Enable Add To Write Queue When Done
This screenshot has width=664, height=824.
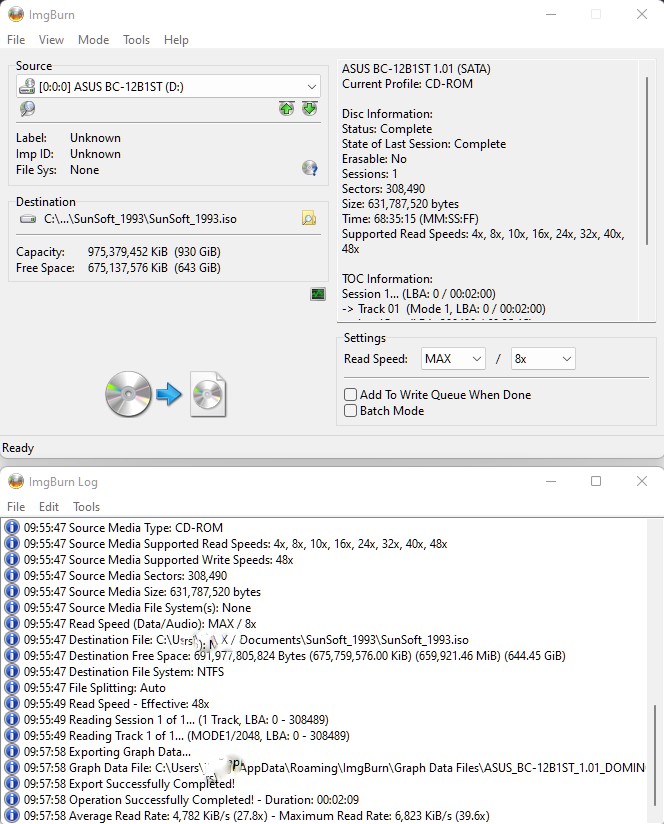point(351,395)
